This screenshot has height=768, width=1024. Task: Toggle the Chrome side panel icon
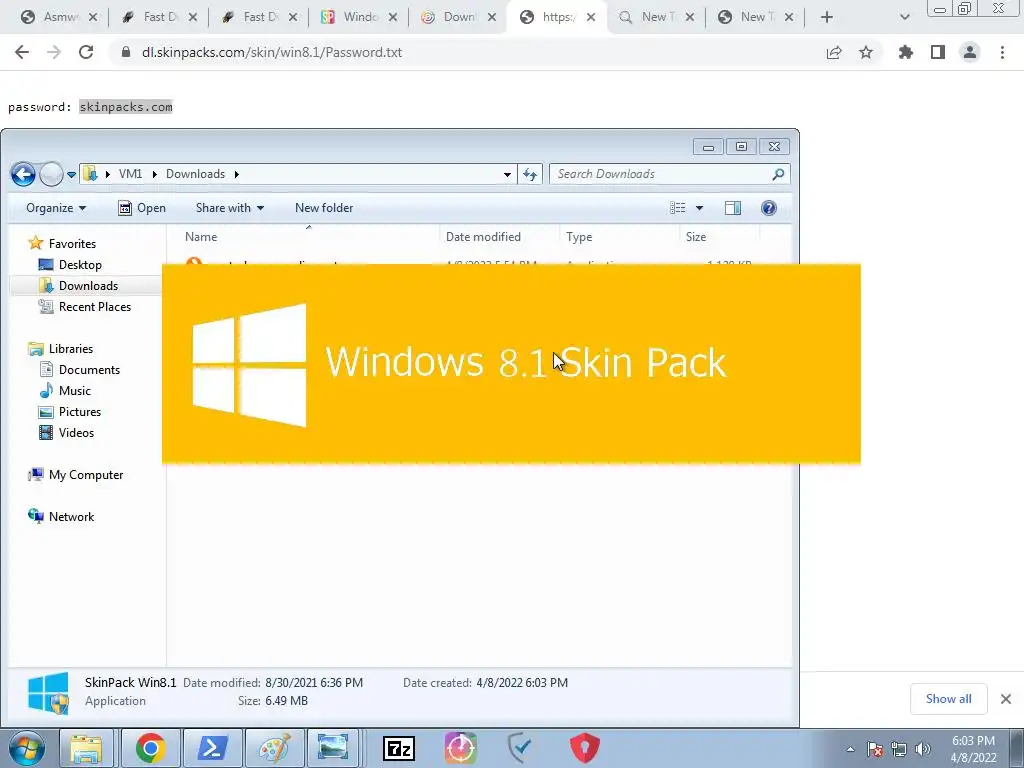(938, 52)
